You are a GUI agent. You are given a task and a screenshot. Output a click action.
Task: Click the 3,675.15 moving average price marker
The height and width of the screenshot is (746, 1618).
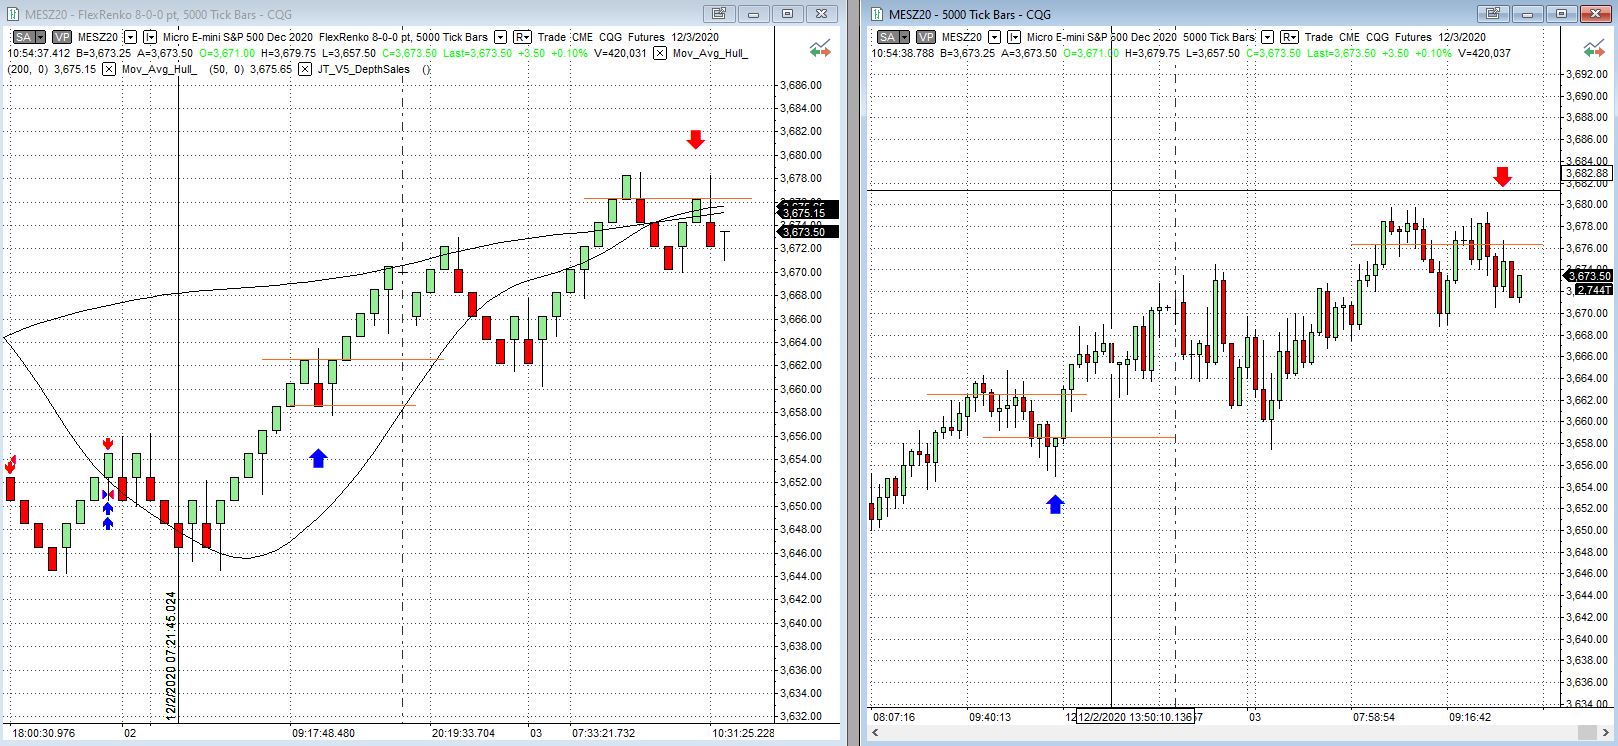click(808, 213)
